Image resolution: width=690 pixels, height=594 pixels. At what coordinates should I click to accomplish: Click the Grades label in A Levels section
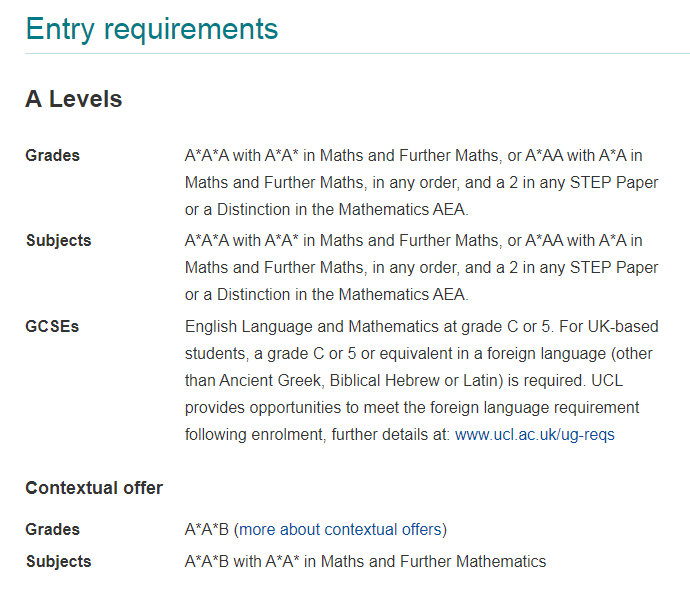tap(53, 155)
